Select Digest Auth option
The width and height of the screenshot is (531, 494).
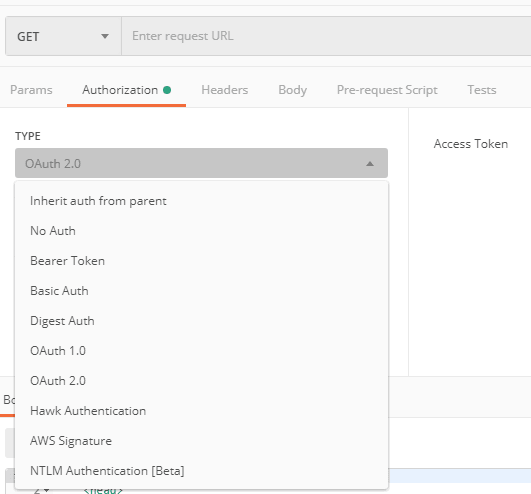(x=201, y=321)
